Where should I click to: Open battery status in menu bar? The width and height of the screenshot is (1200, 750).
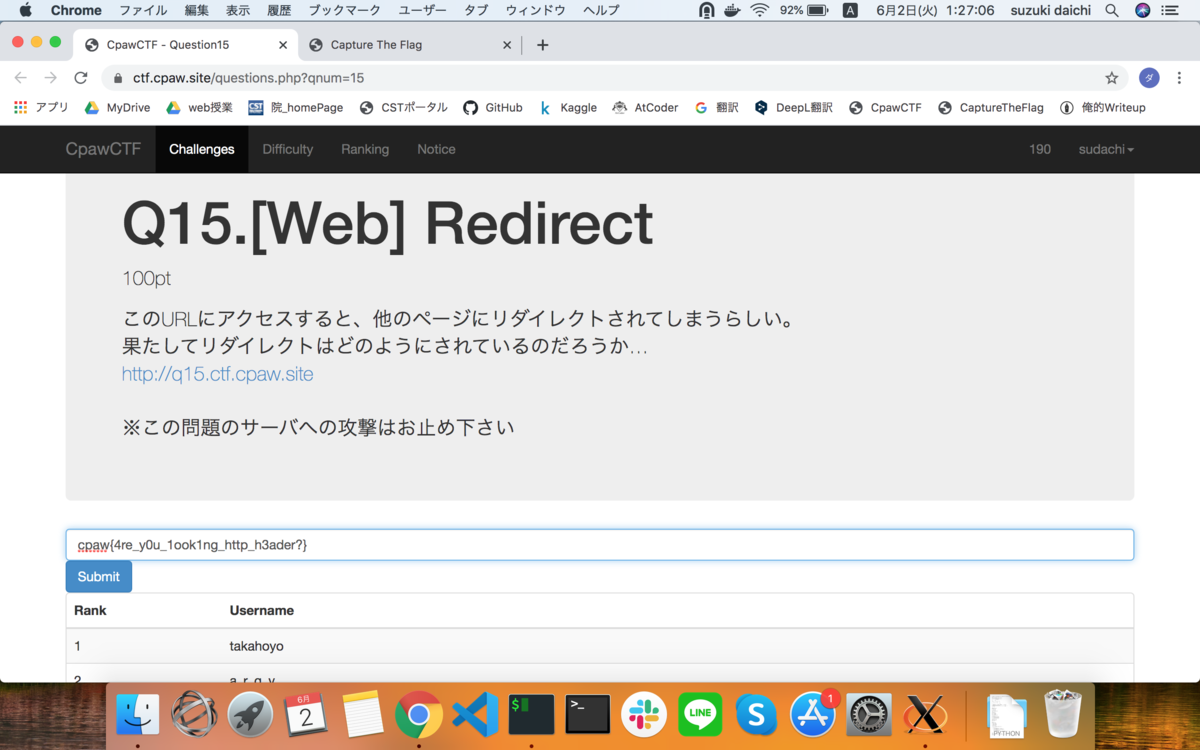(804, 10)
